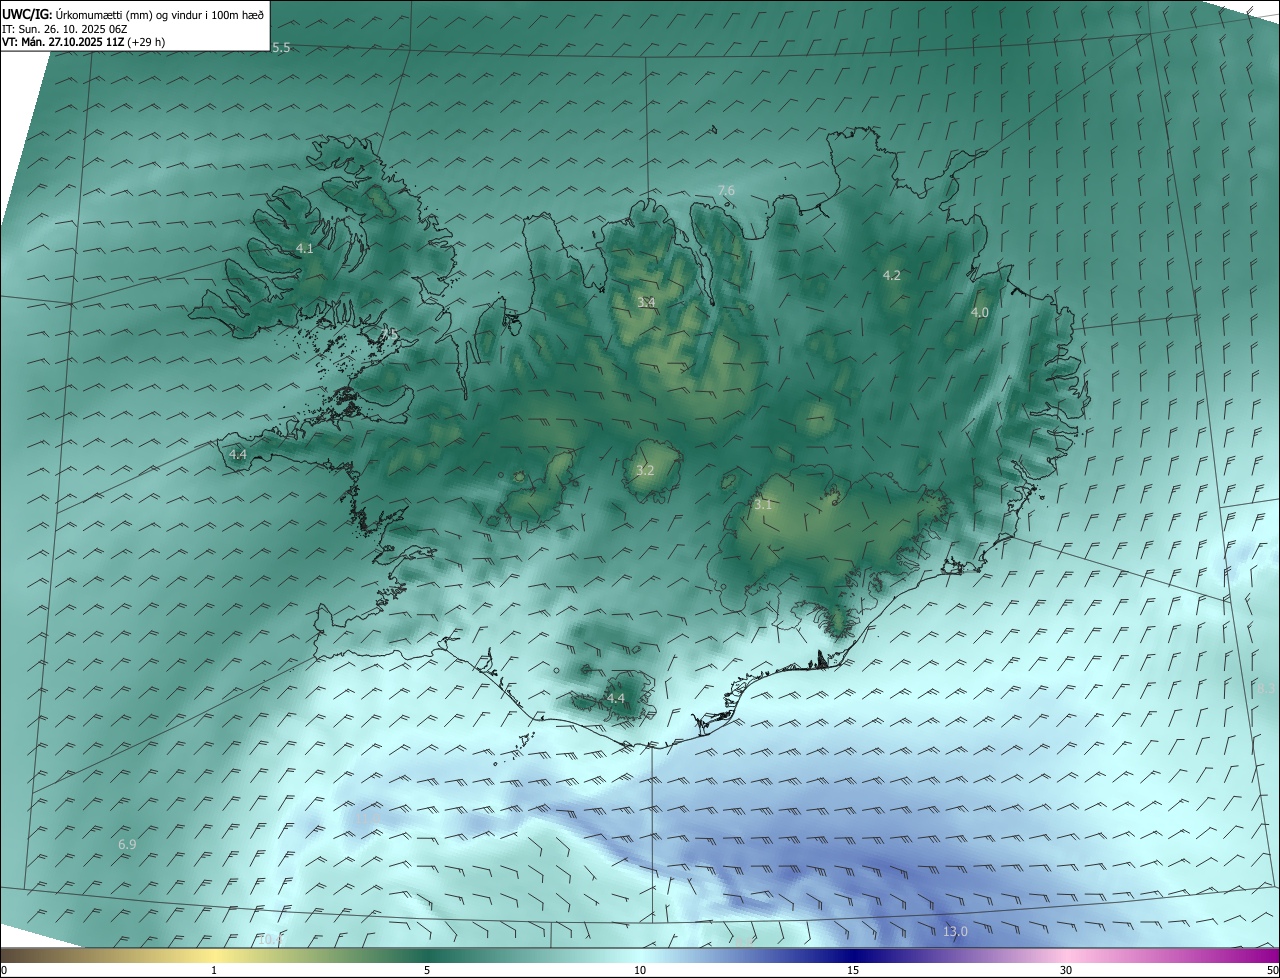Screen dimensions: 1280x978
Task: Click the 5.5 value label on the map
Action: click(x=281, y=48)
